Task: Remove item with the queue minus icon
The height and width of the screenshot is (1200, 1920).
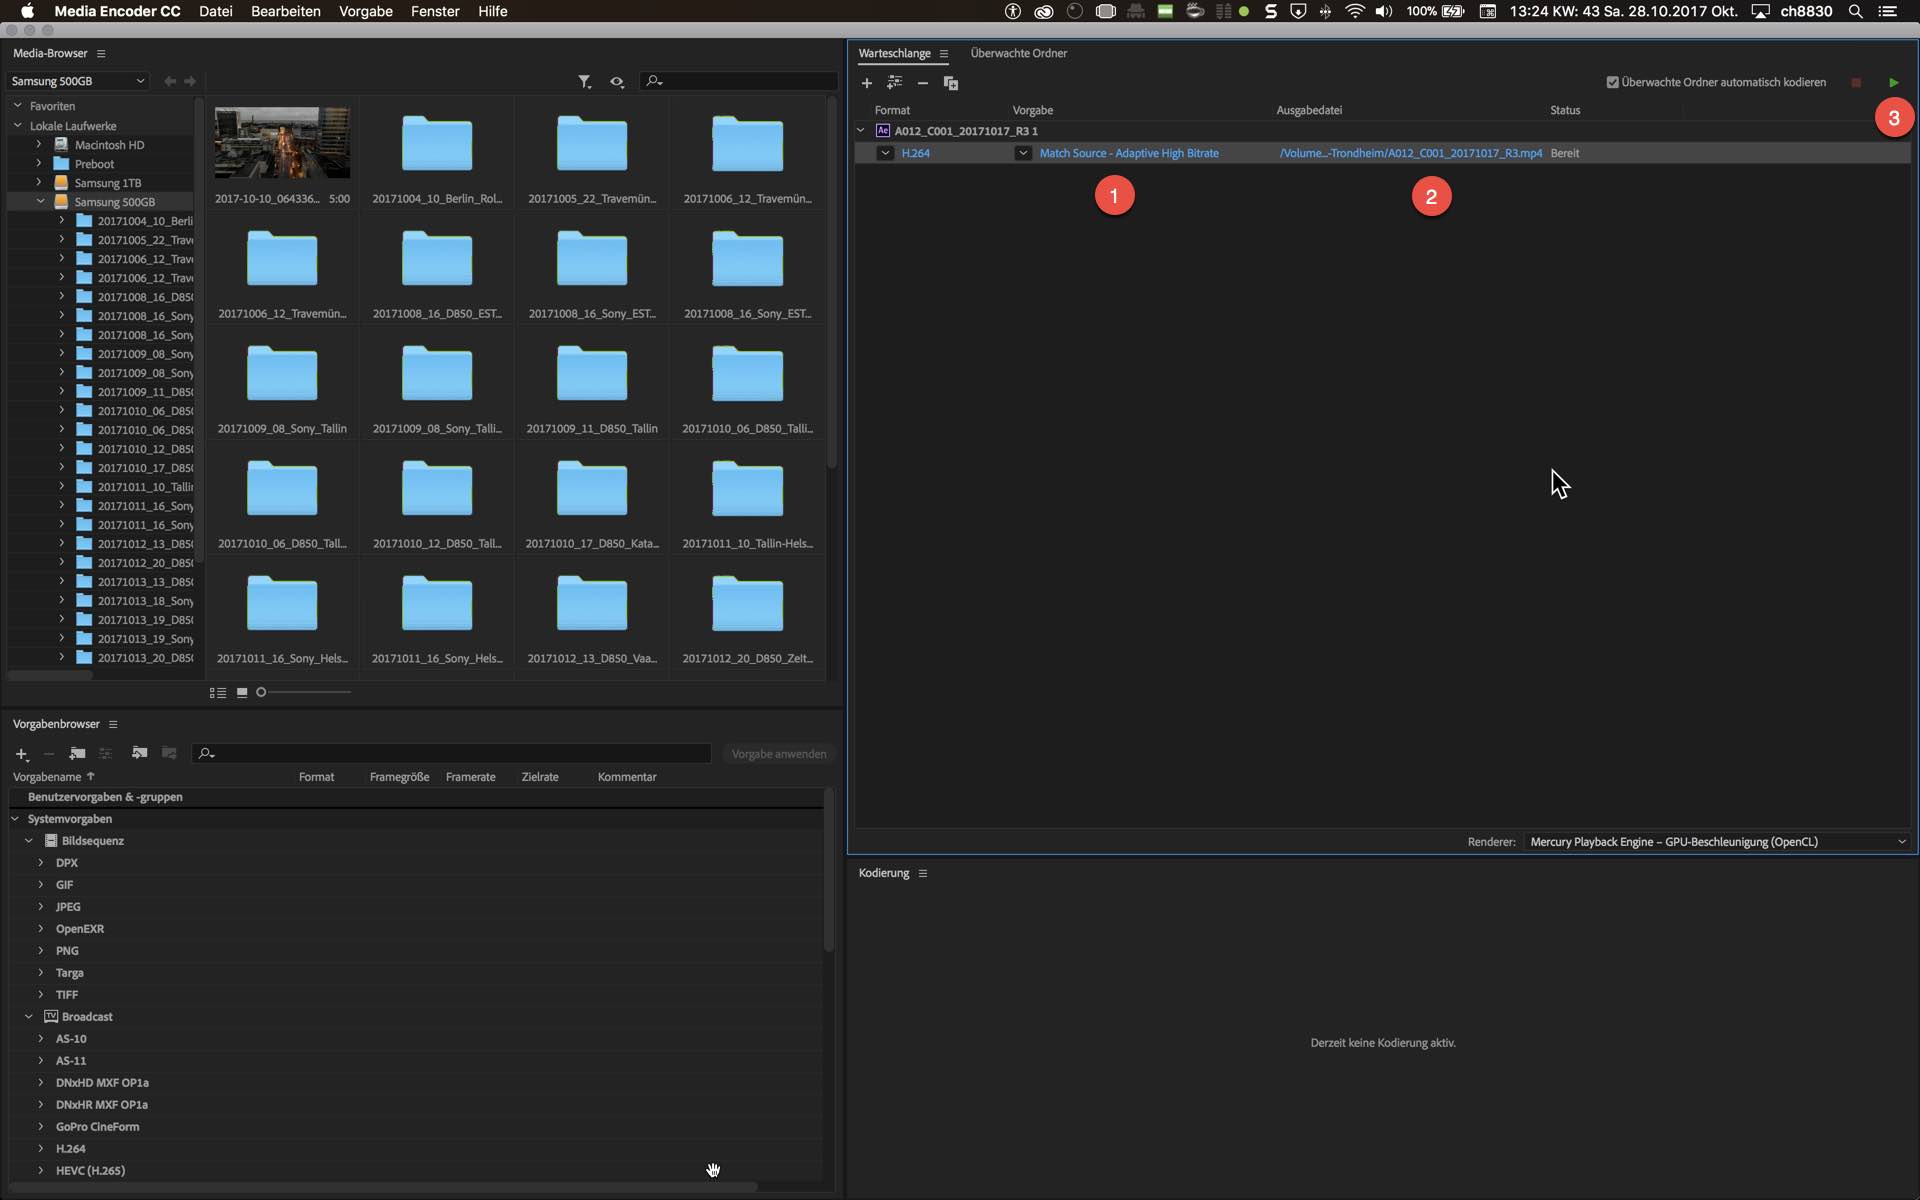Action: pos(923,83)
